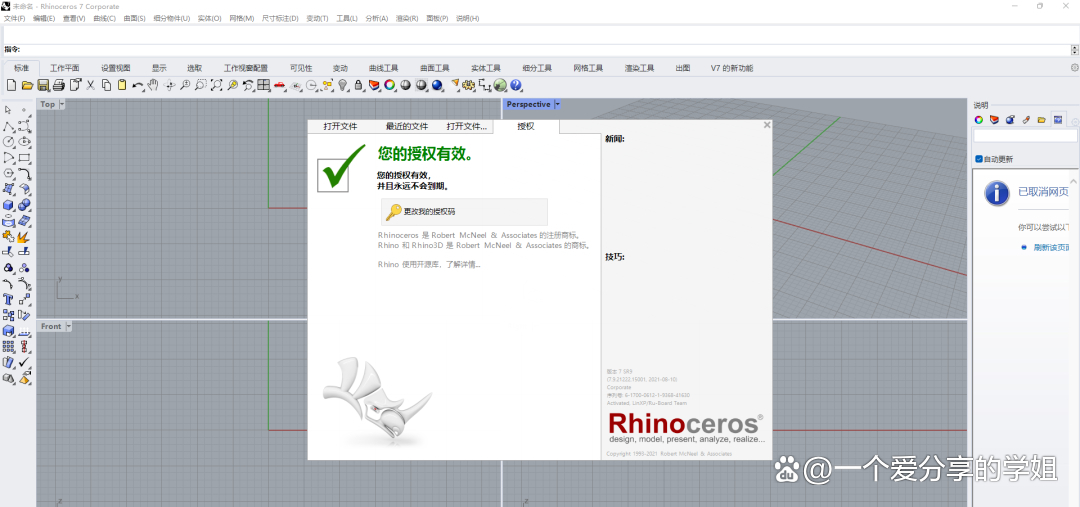The width and height of the screenshot is (1080, 507).
Task: Open the 说明(H) menu
Action: (x=468, y=18)
